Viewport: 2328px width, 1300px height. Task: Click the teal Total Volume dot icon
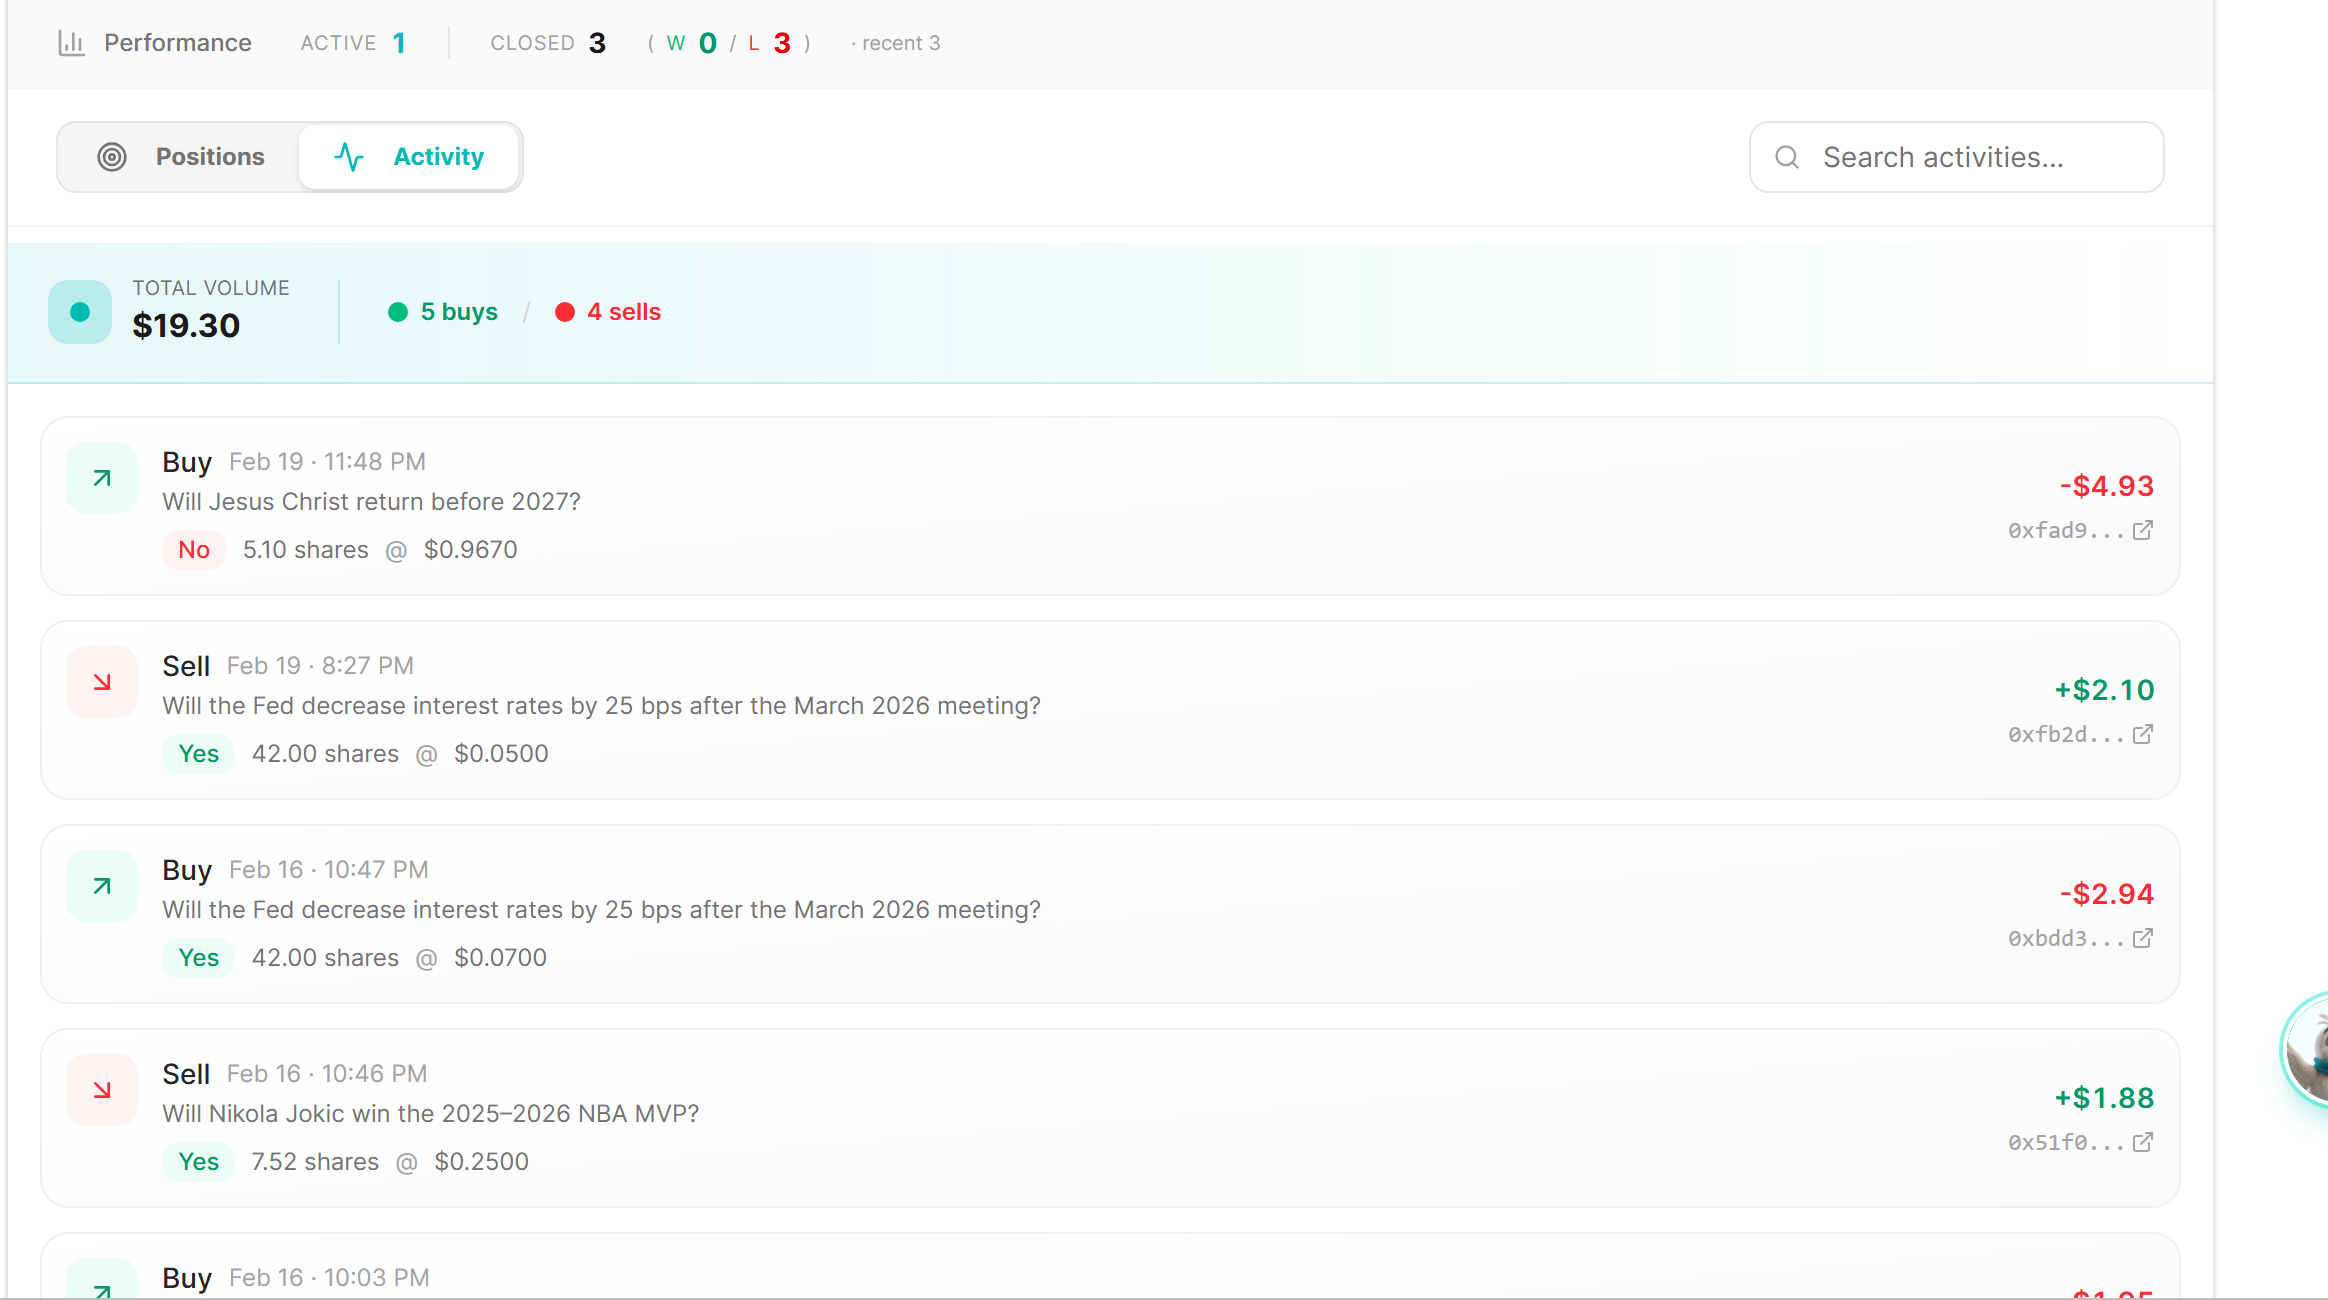tap(80, 312)
